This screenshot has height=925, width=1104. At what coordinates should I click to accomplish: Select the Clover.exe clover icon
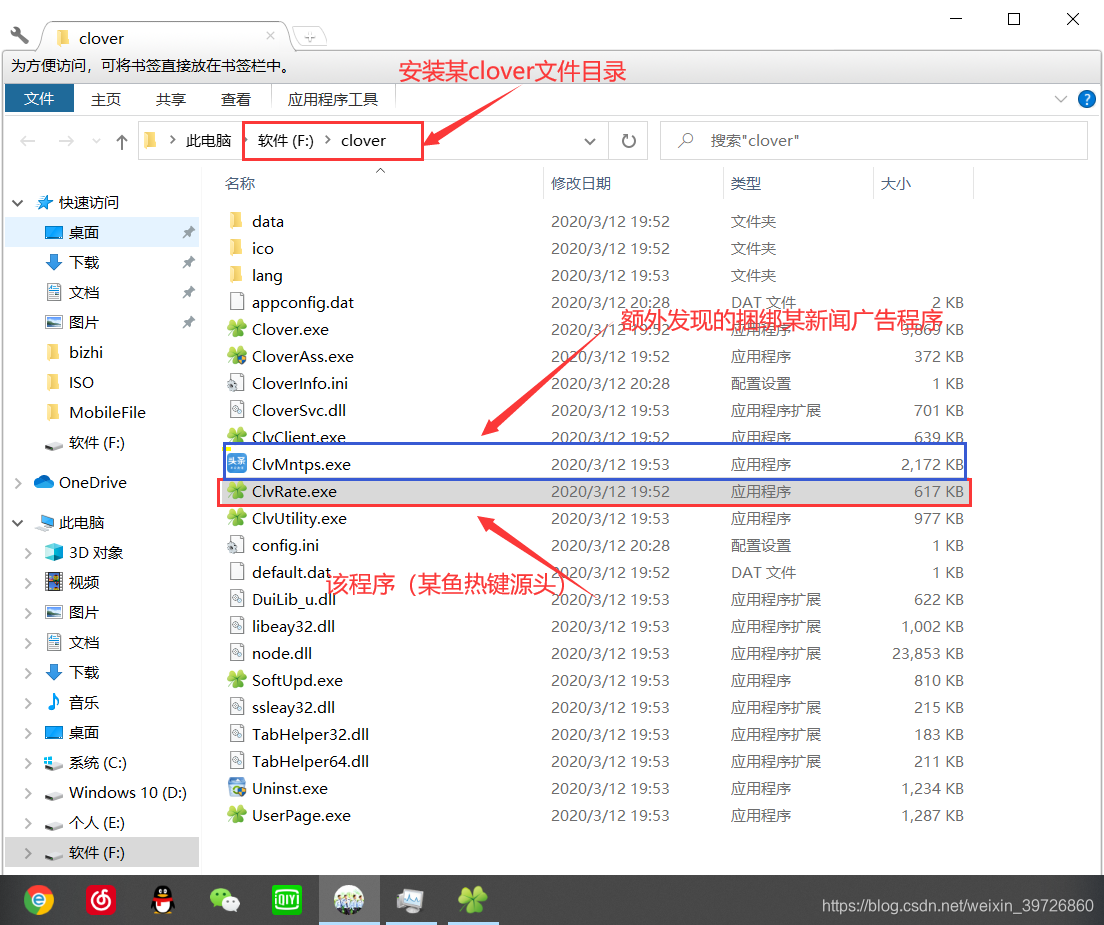click(237, 328)
